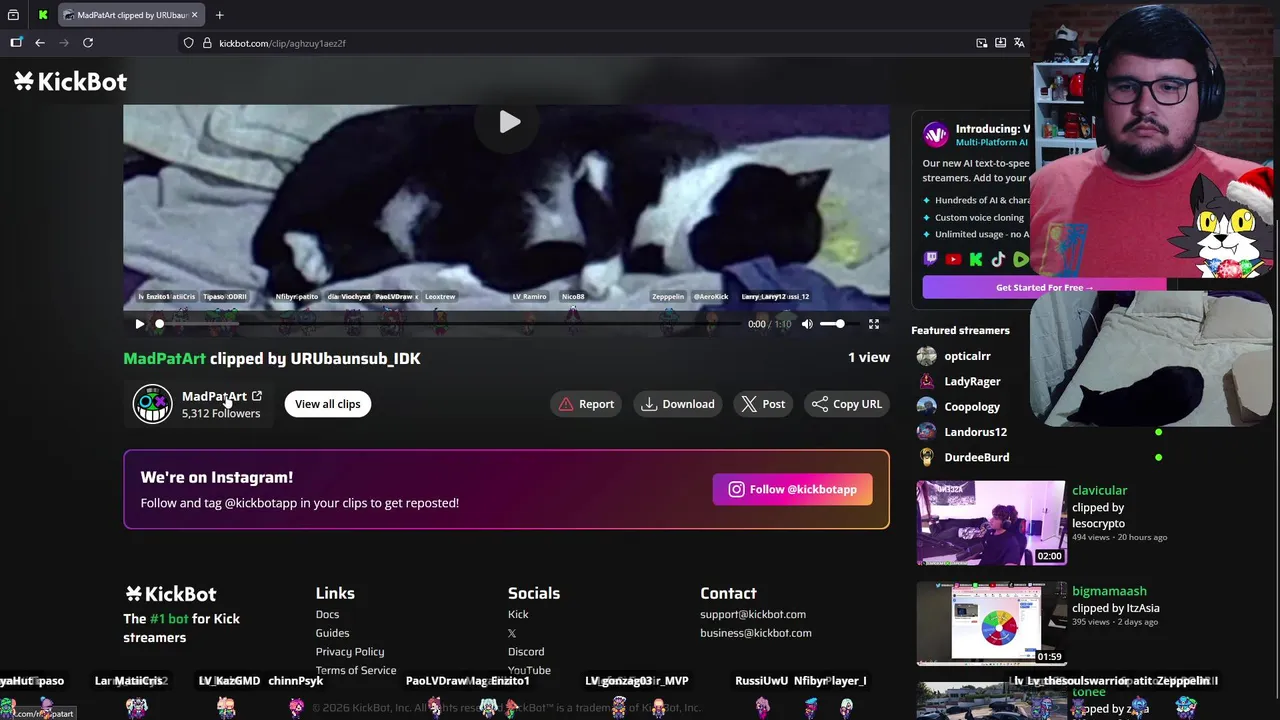The height and width of the screenshot is (720, 1280).
Task: Click Get Started For Free button
Action: 1044,288
